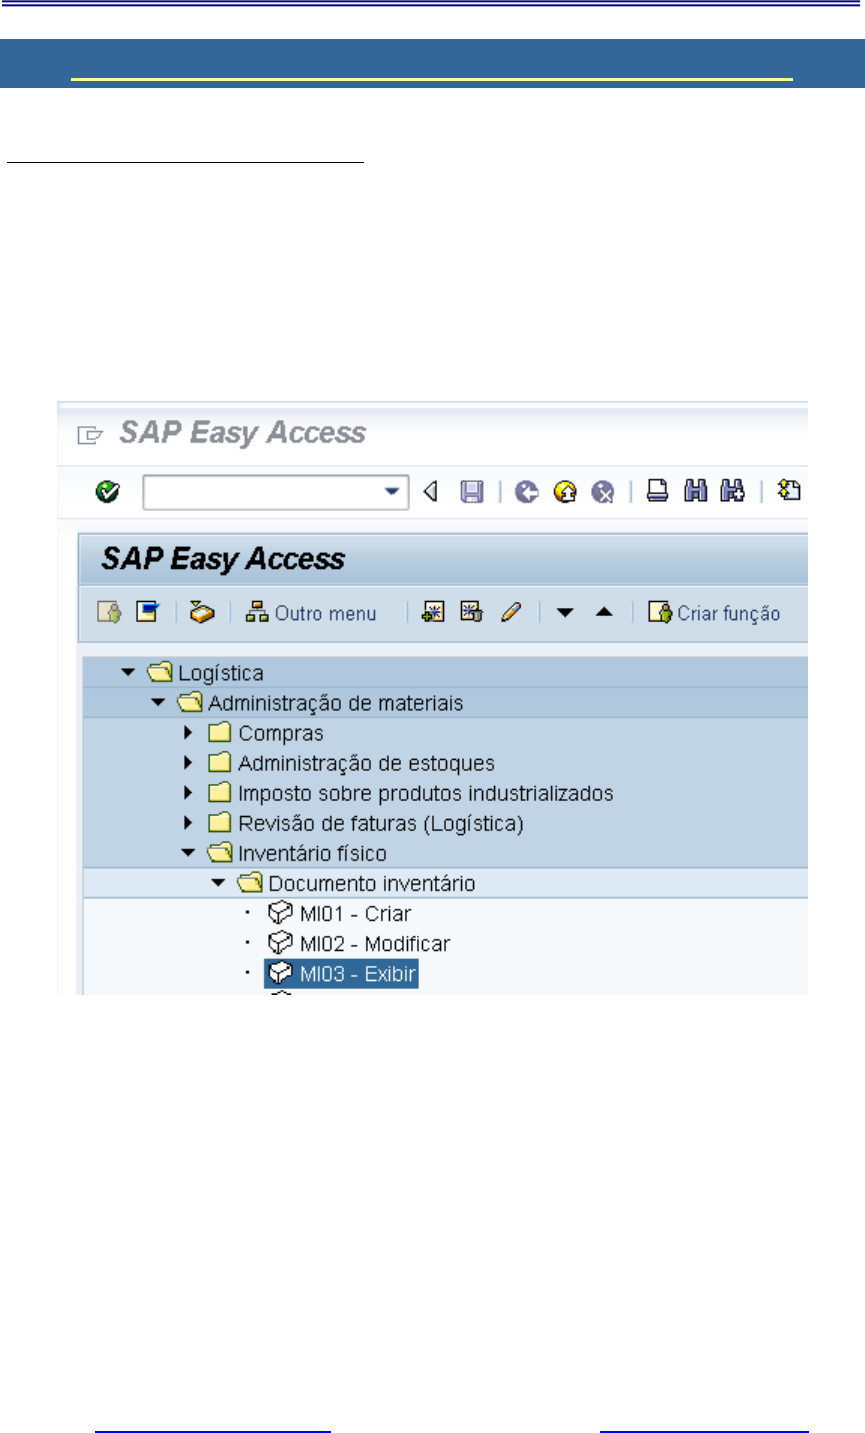Select the Compras label
The width and height of the screenshot is (865, 1433).
[281, 733]
